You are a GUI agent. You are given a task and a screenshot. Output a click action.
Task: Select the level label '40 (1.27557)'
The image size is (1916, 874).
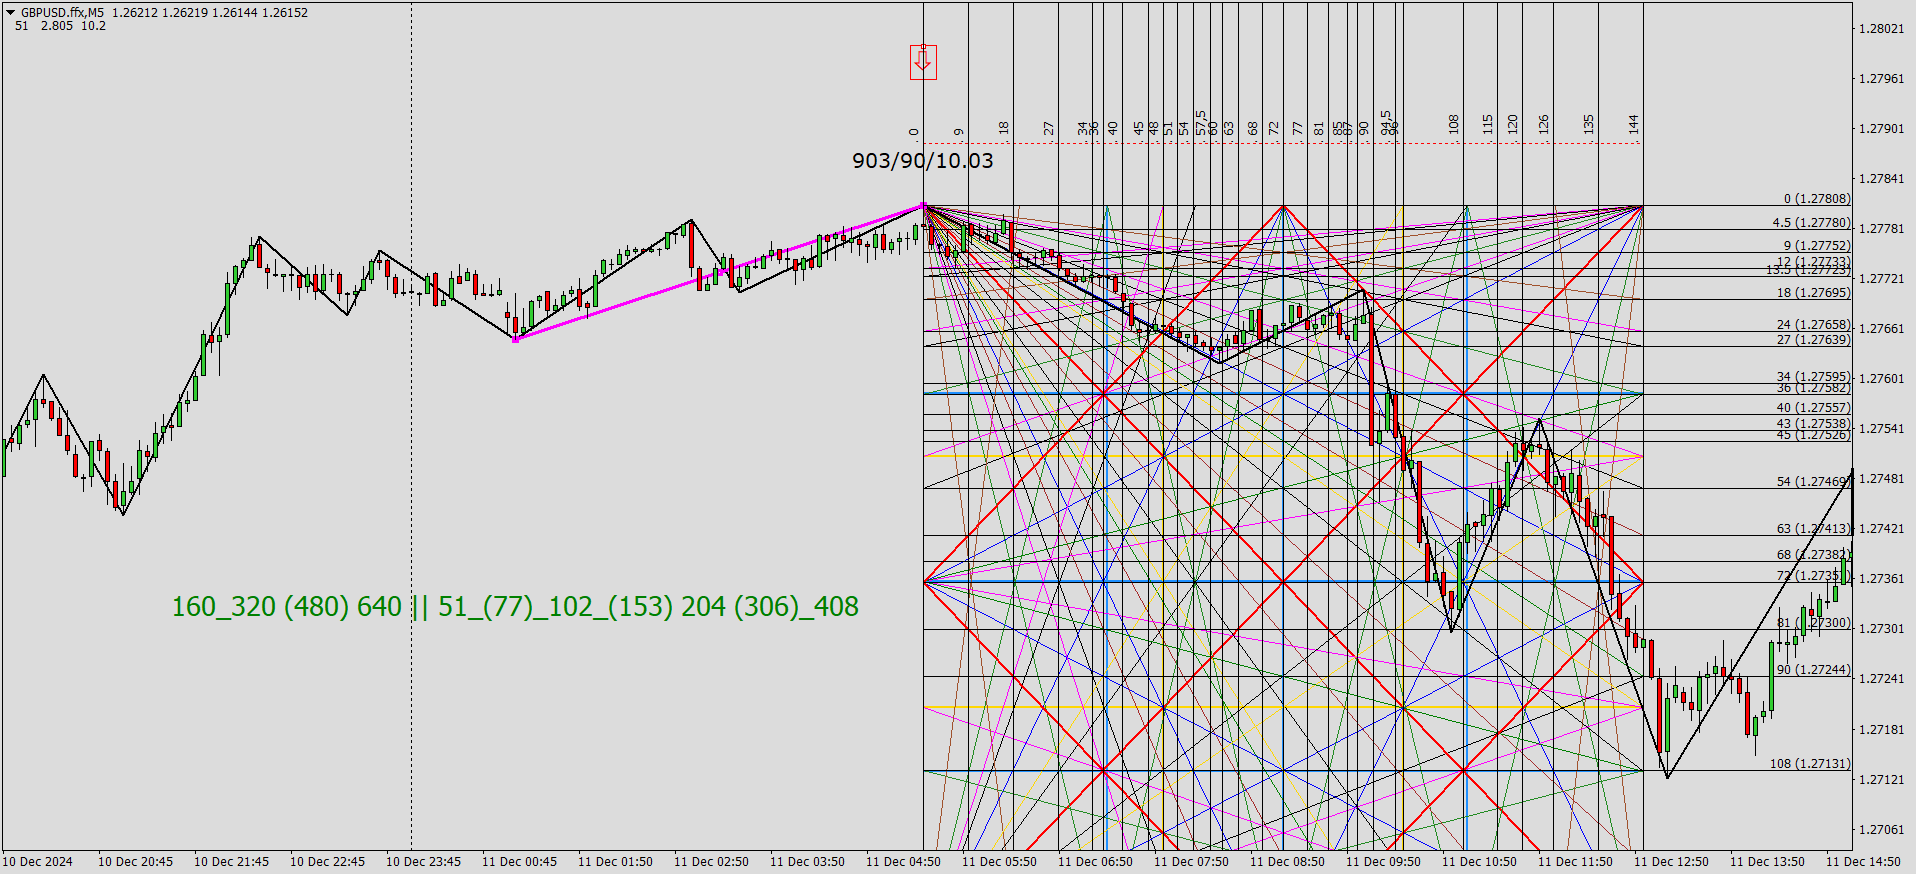point(1814,408)
